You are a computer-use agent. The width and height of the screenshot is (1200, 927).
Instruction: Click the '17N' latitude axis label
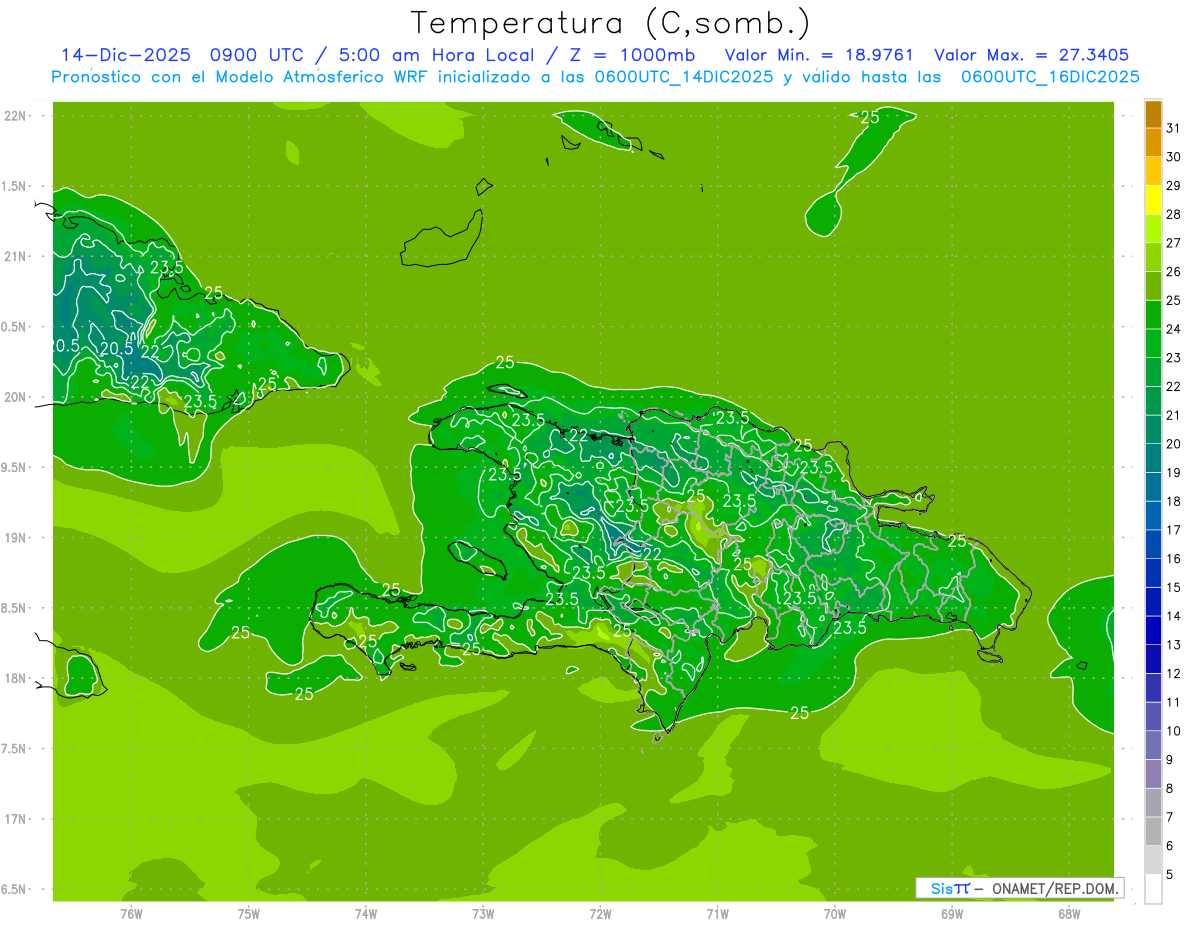tap(16, 819)
